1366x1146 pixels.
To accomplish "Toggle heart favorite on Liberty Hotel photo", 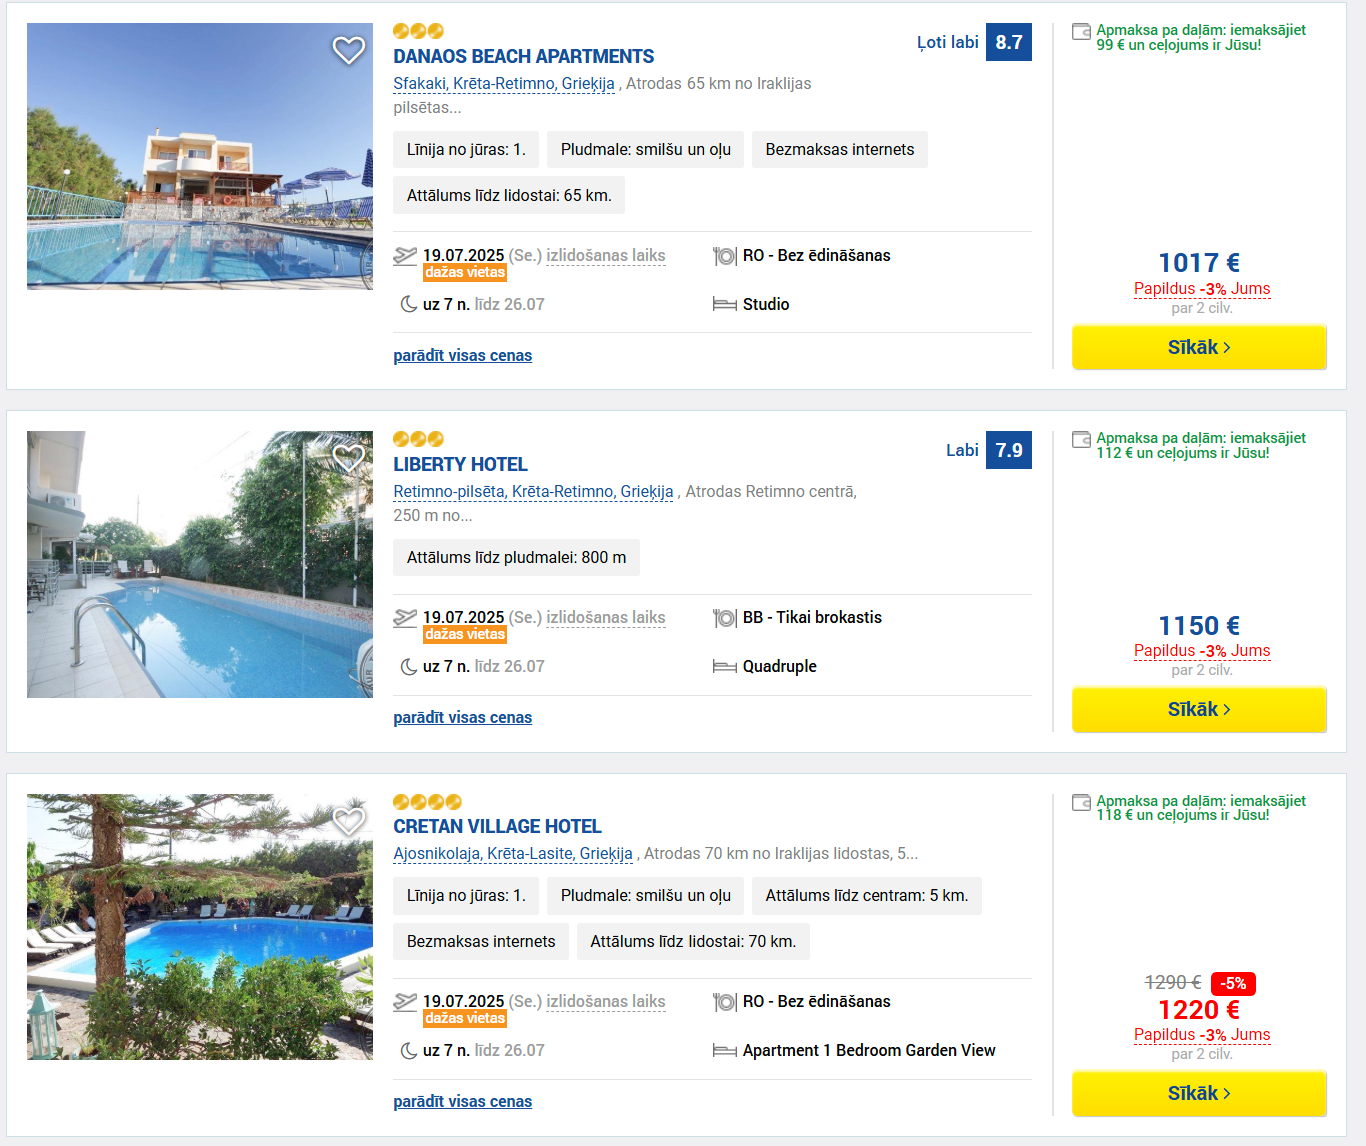I will point(349,458).
